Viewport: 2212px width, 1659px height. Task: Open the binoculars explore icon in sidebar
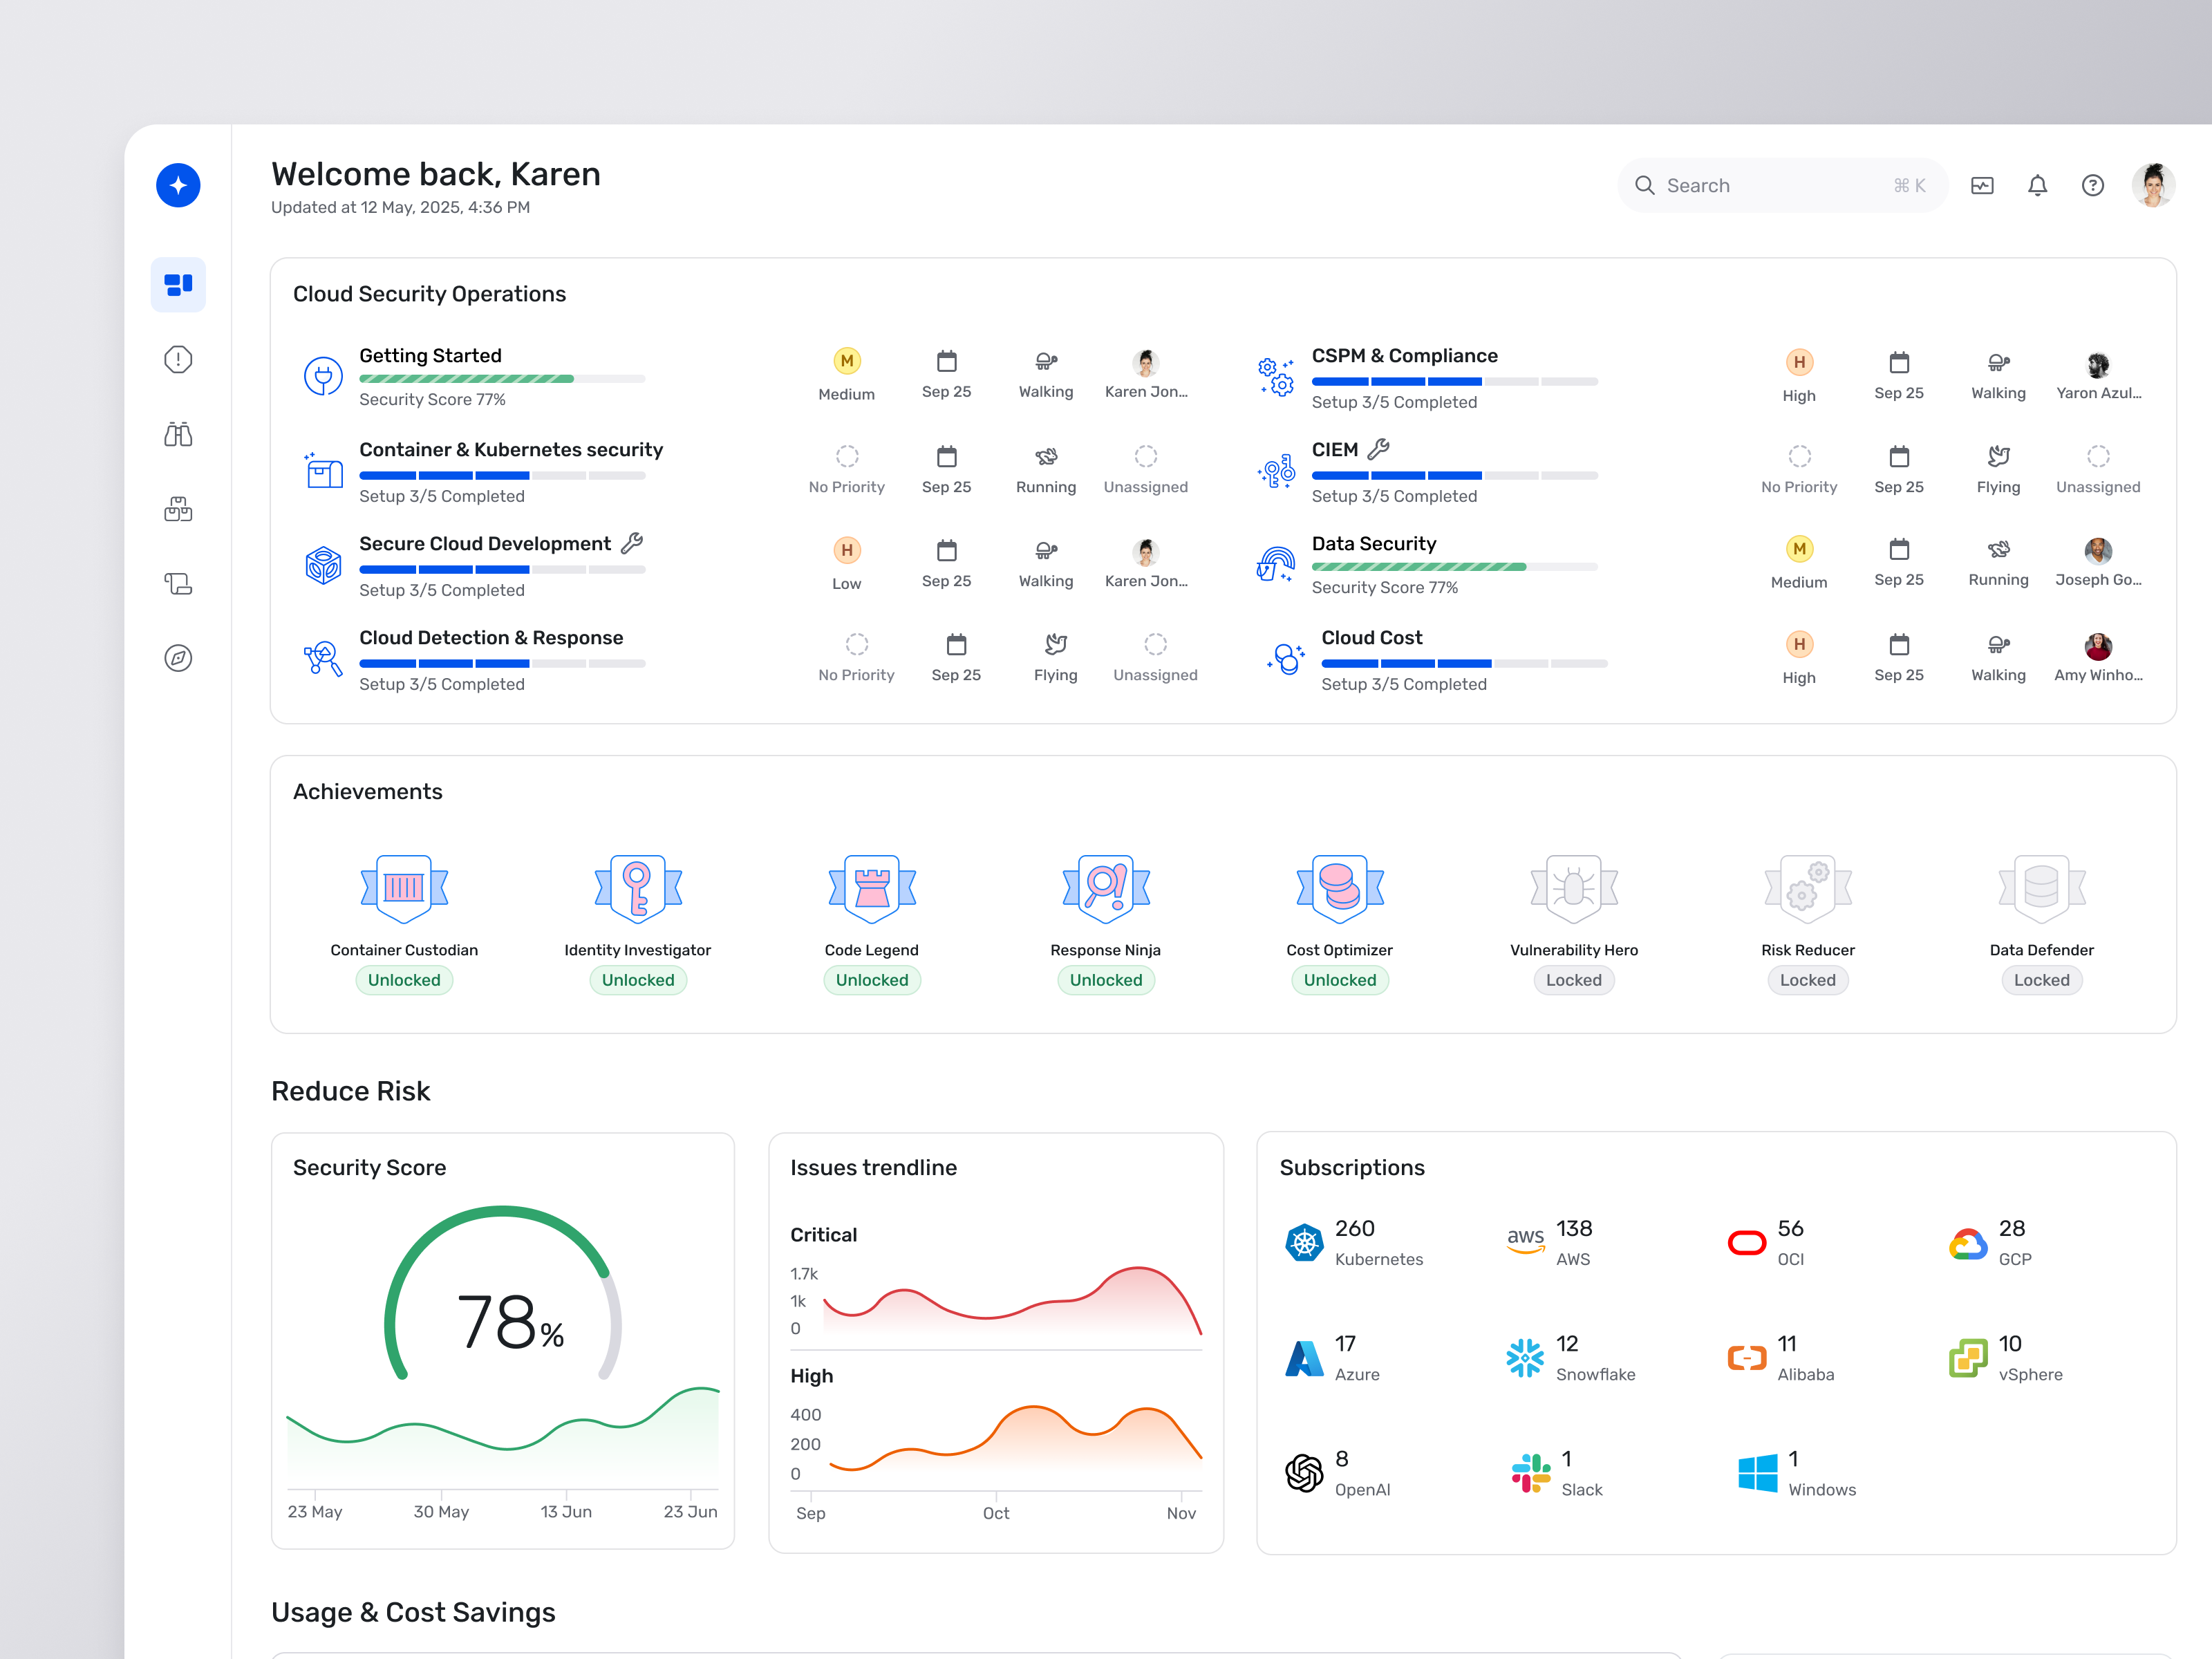tap(178, 434)
